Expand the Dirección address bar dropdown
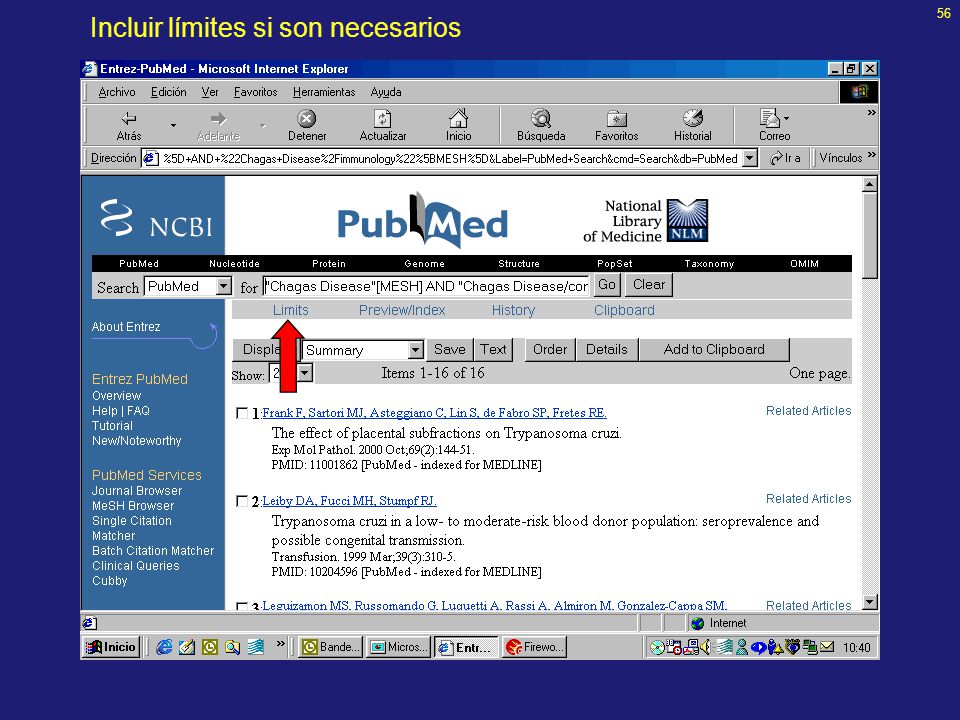This screenshot has width=960, height=720. click(x=749, y=159)
